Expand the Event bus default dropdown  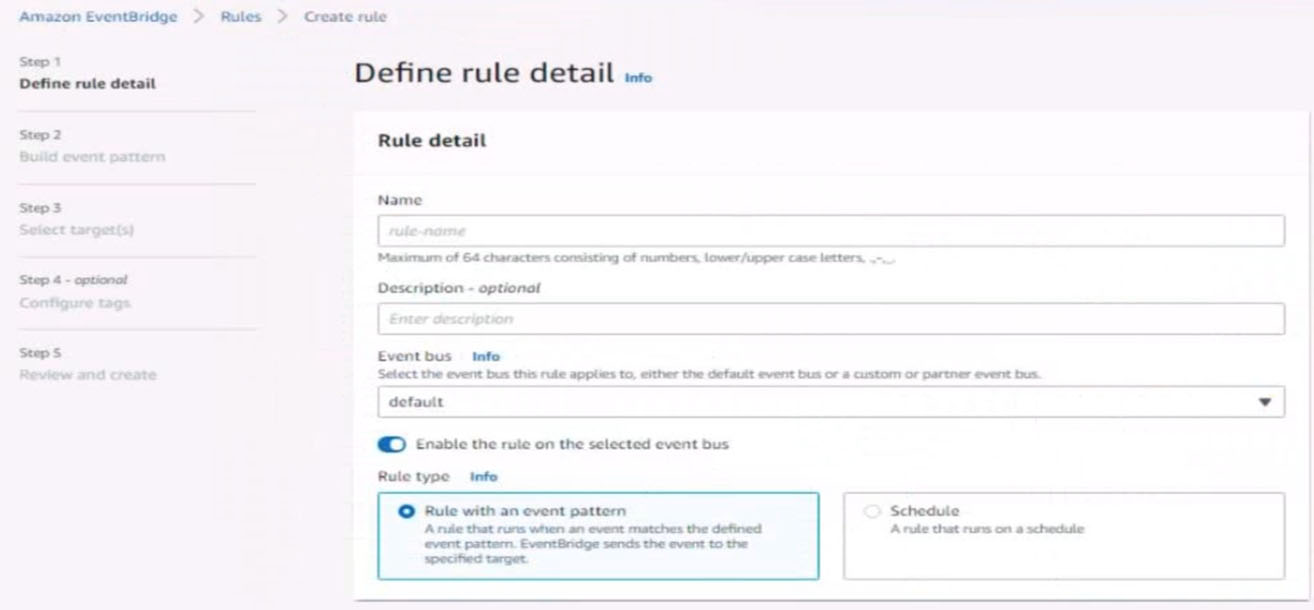point(820,402)
